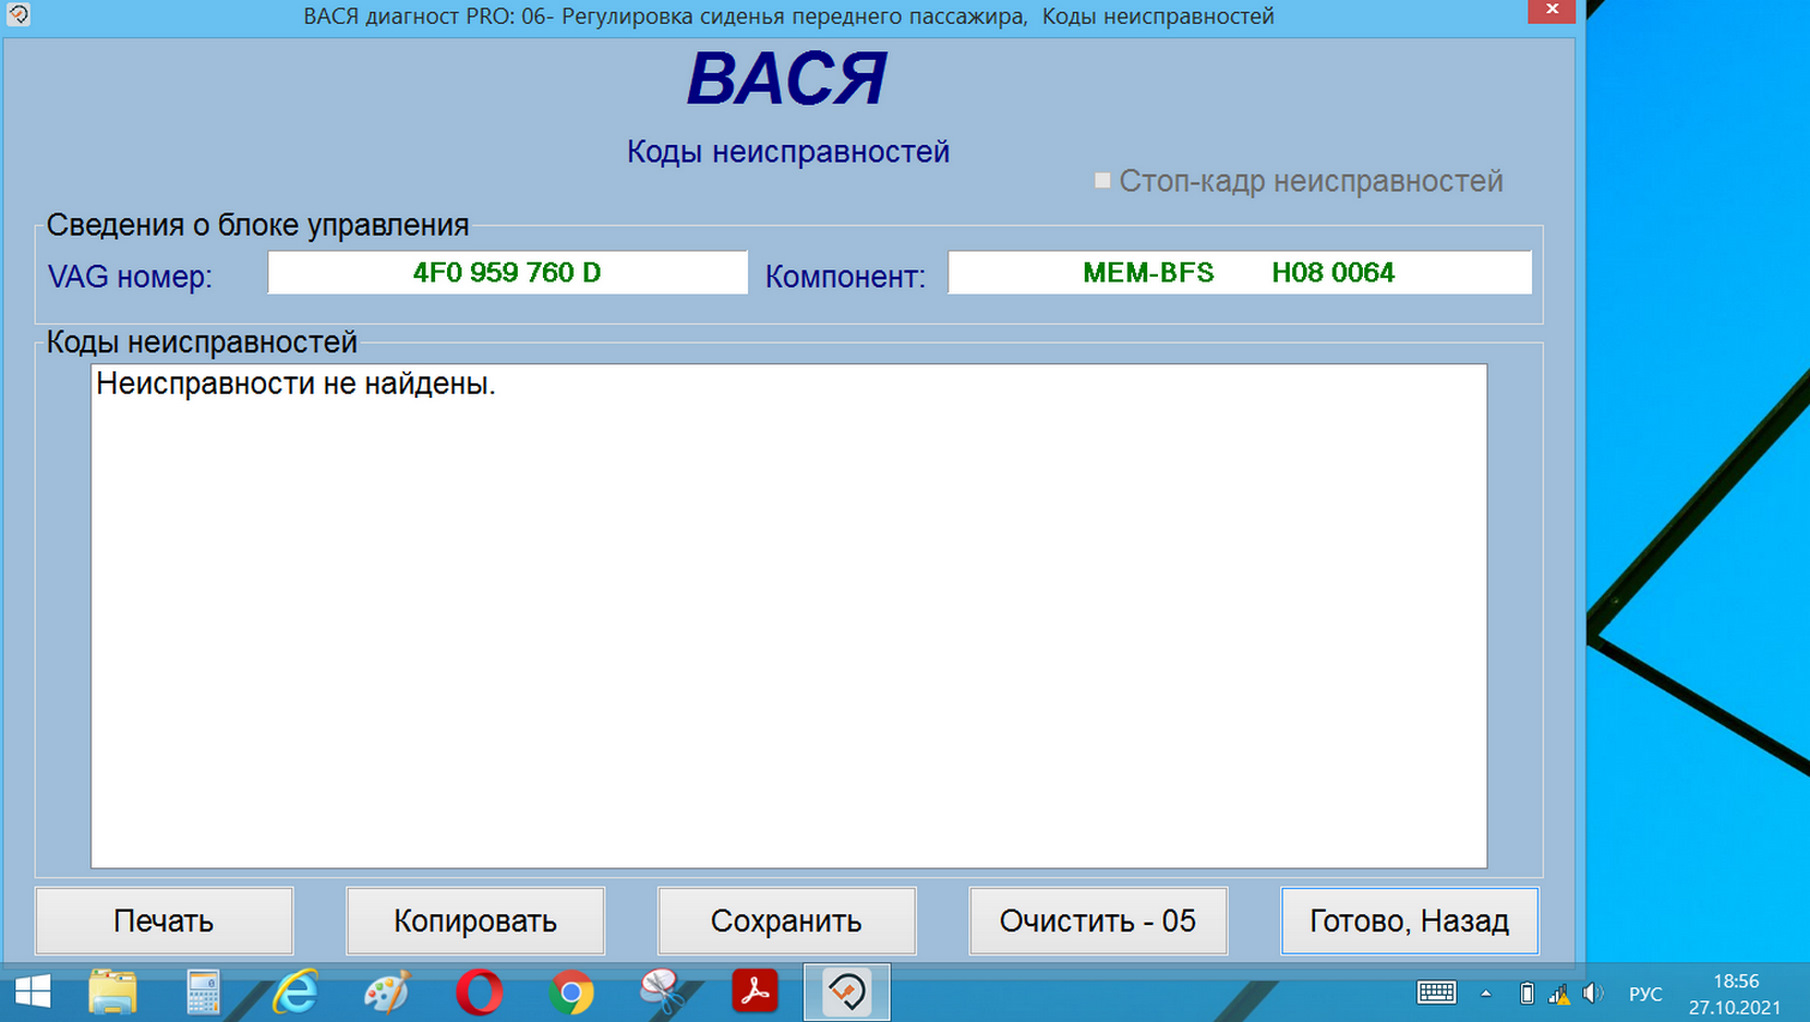Clear fault codes with Очистить - 05
The width and height of the screenshot is (1810, 1022).
[x=1098, y=920]
